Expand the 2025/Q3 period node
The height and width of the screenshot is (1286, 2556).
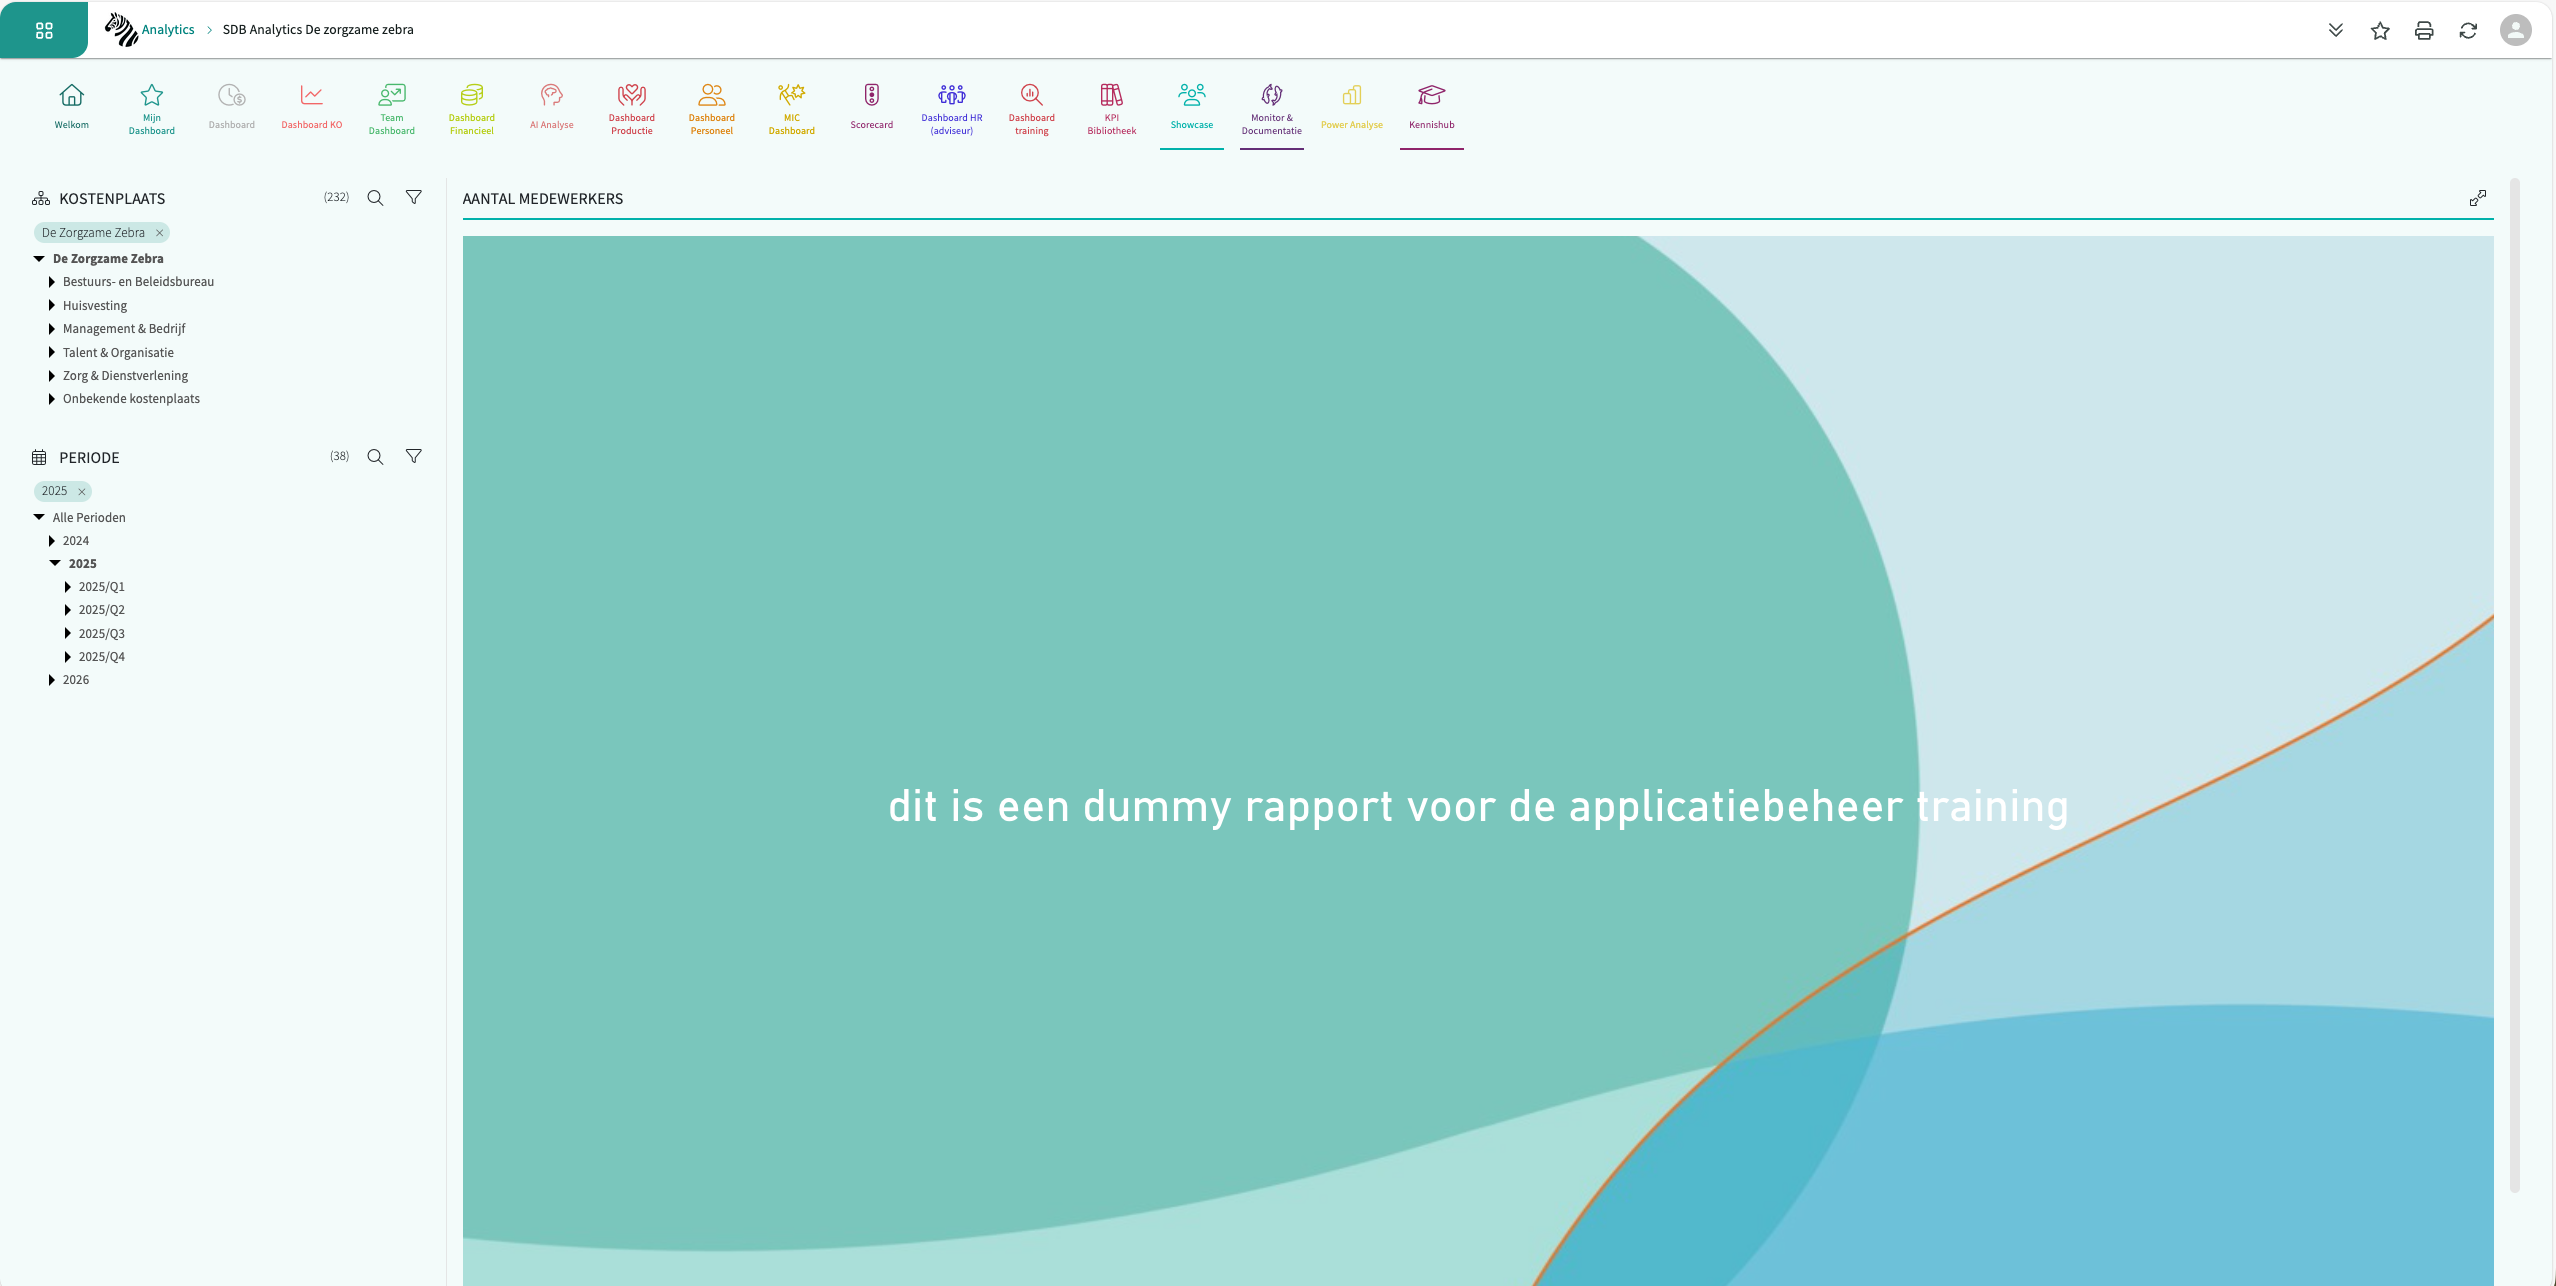click(x=67, y=633)
